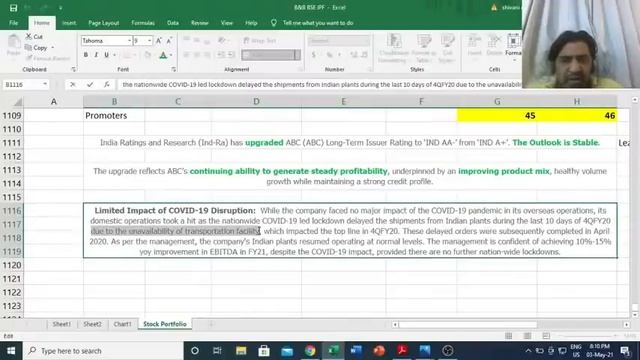Select row 1121 header
This screenshot has height=360, width=640.
12,279
